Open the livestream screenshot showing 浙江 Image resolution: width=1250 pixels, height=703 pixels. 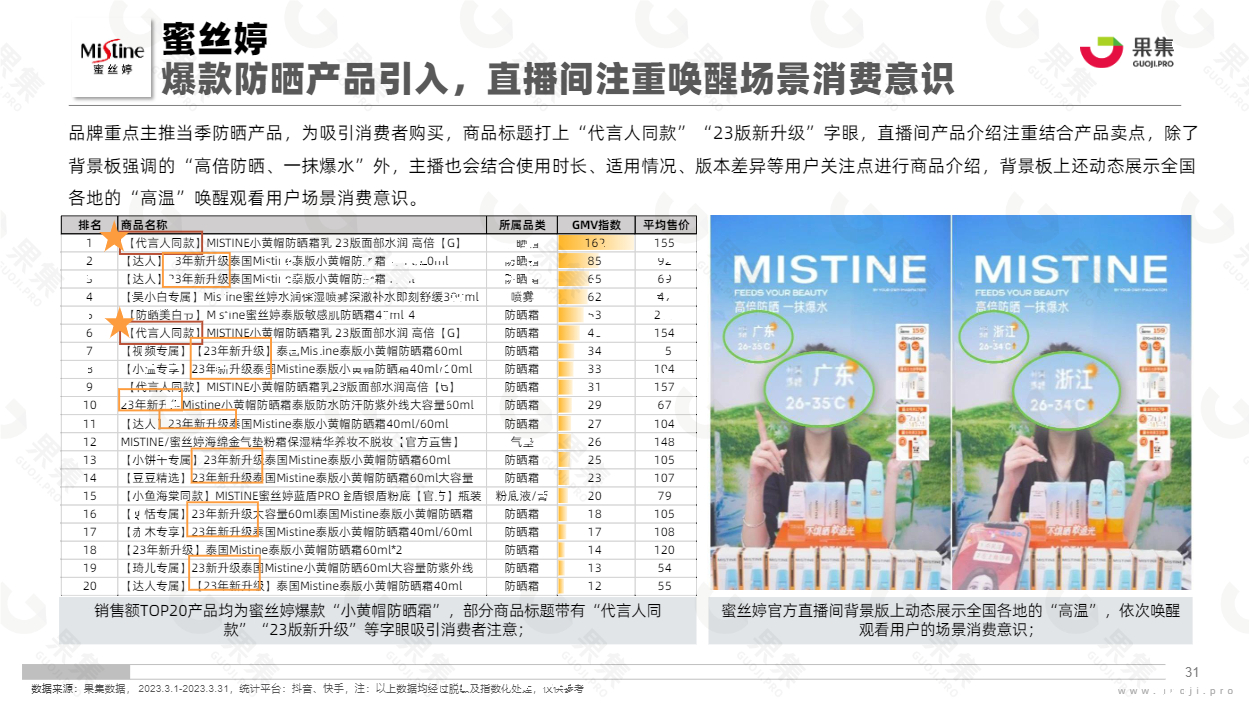pos(1071,402)
